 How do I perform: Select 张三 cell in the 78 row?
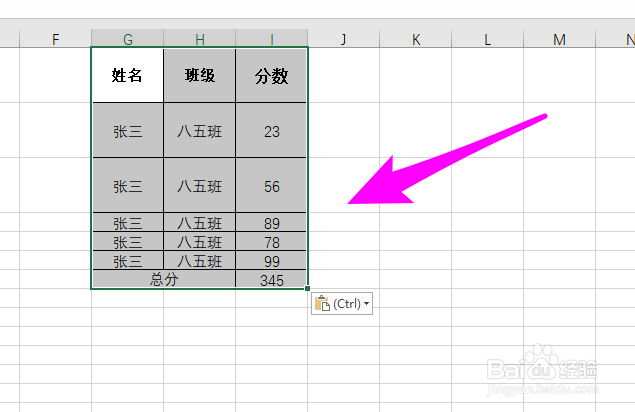(128, 241)
